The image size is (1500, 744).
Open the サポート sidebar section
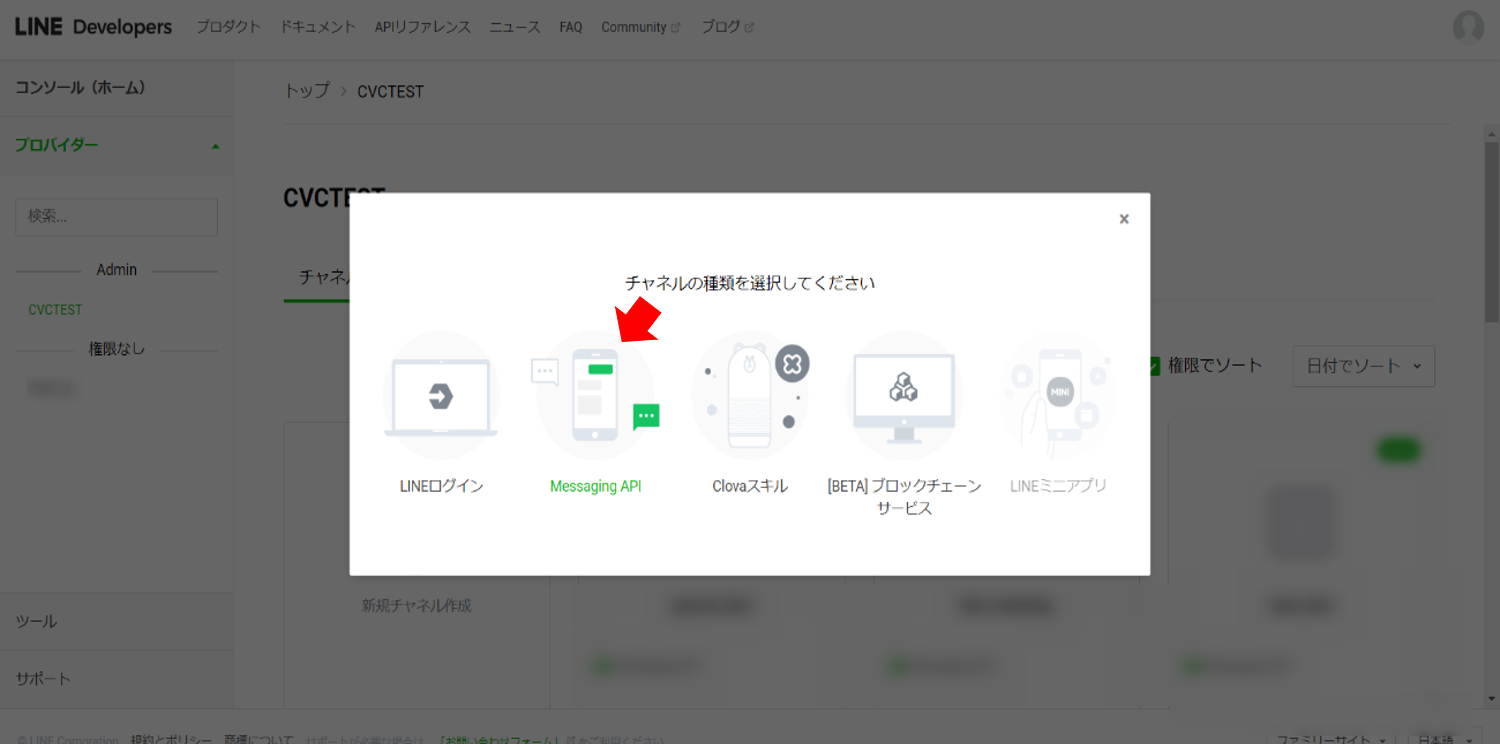click(117, 679)
